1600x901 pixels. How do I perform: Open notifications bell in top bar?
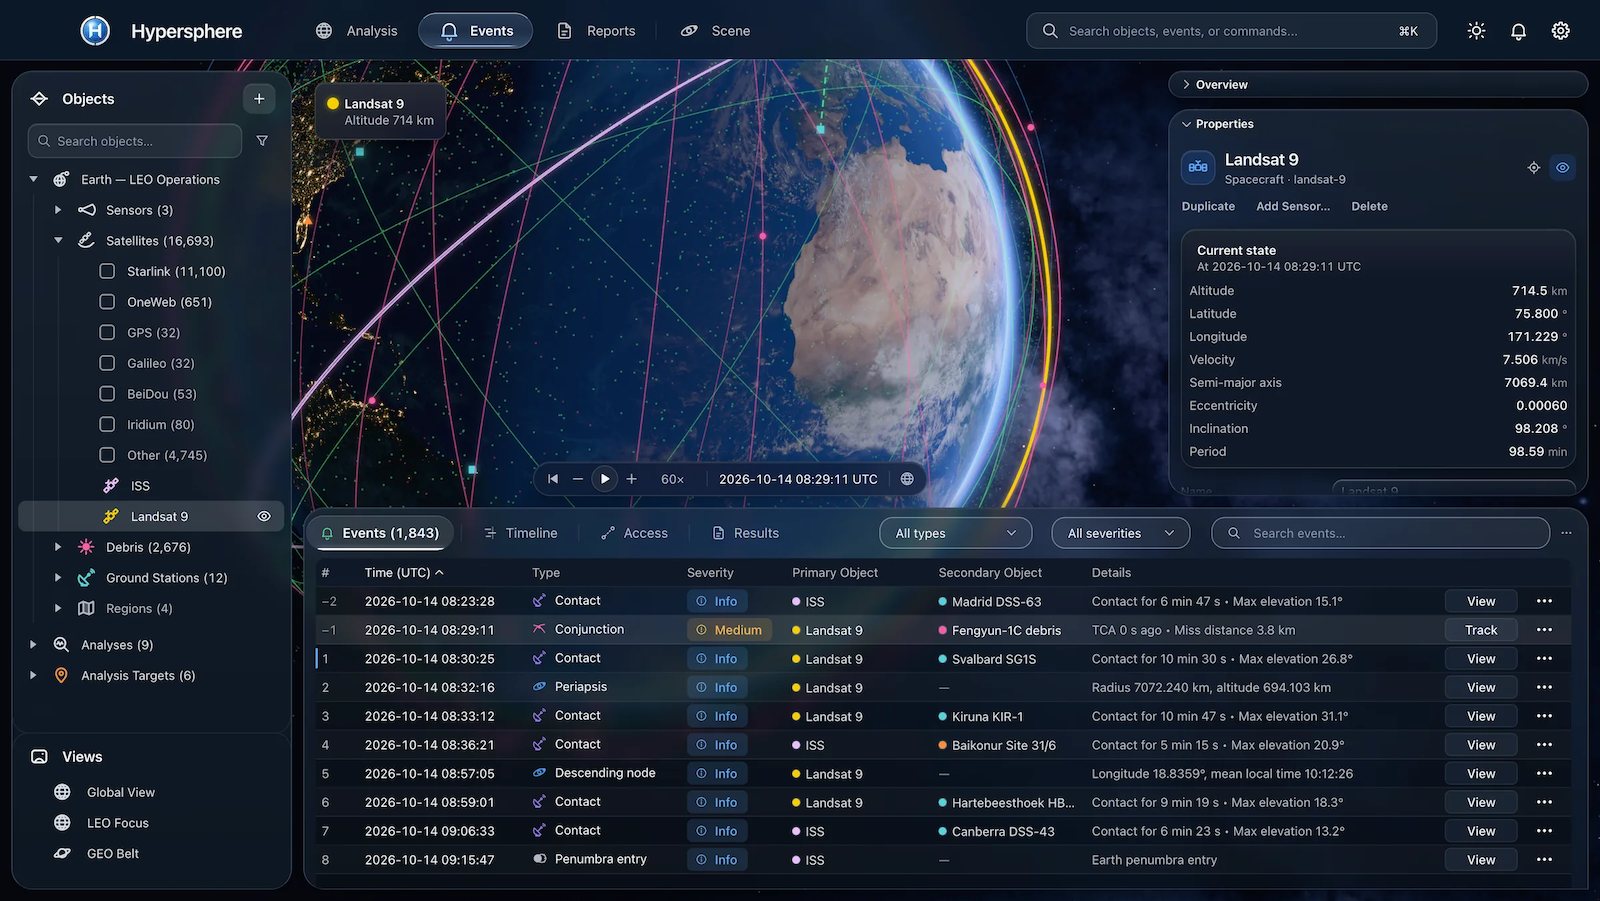click(x=1518, y=31)
